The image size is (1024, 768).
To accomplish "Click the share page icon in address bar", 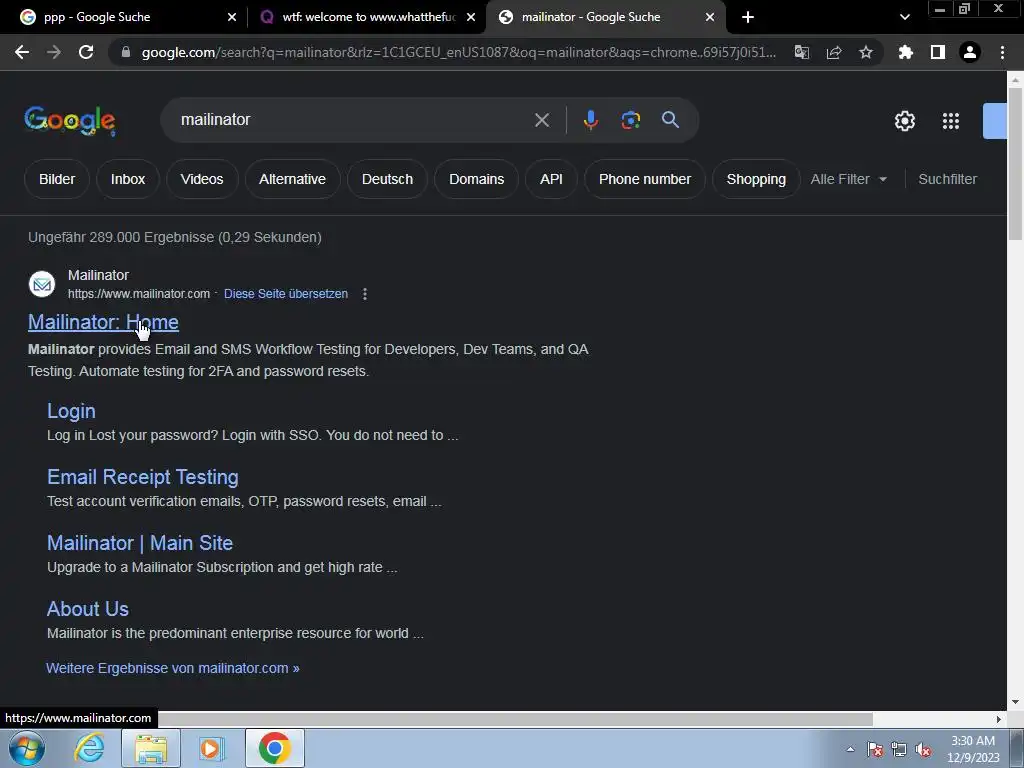I will pyautogui.click(x=834, y=52).
